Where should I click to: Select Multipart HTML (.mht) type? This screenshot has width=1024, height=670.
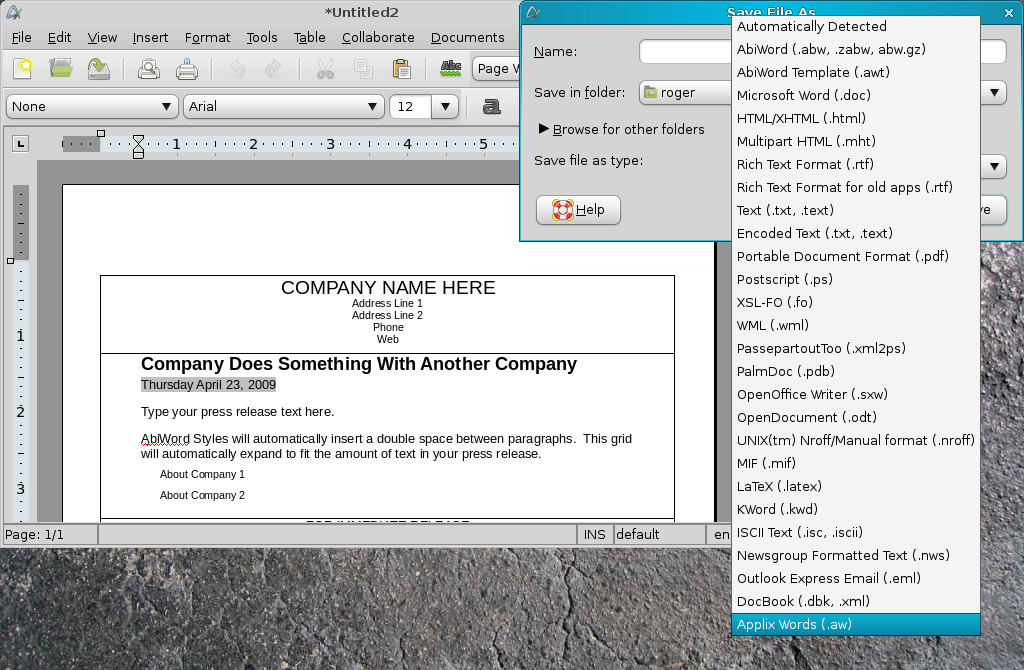pos(856,141)
